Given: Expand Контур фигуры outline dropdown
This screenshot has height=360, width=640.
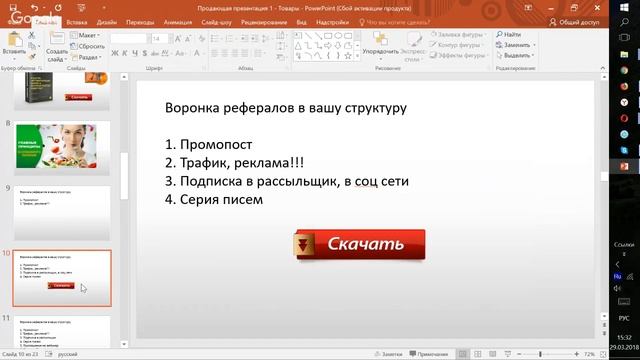Looking at the screenshot, I should point(457,45).
